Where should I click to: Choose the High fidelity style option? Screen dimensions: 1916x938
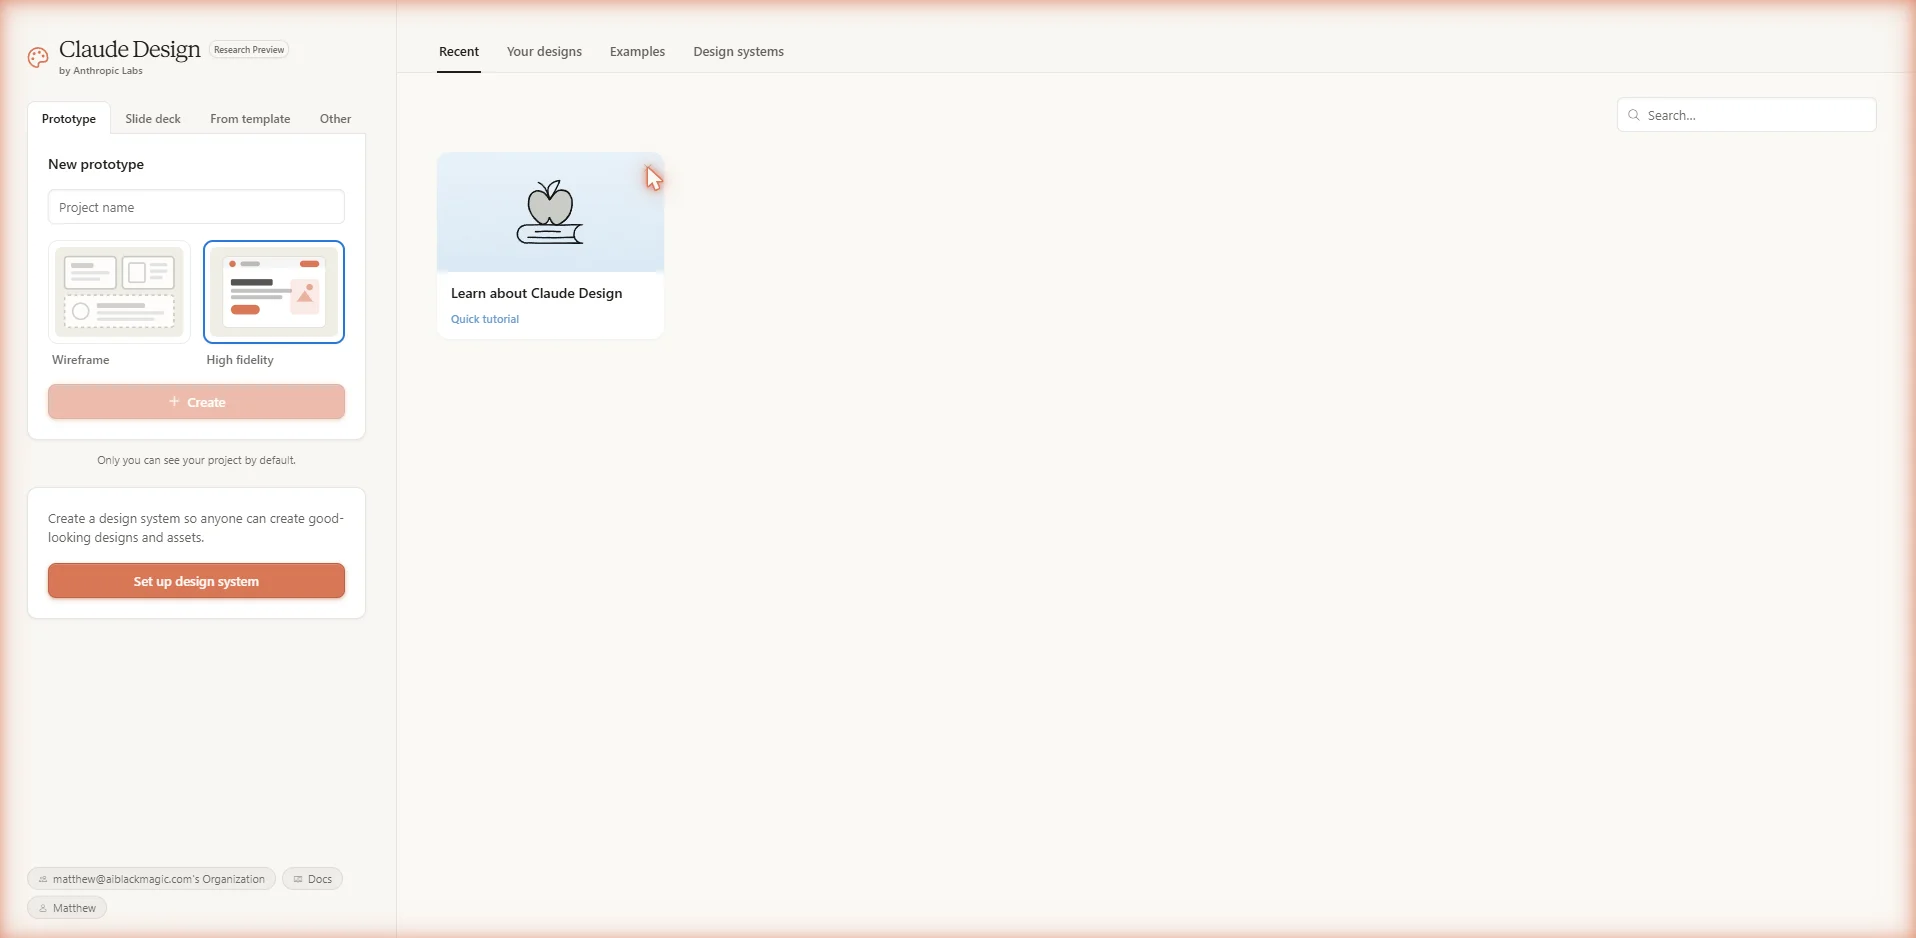(x=274, y=291)
